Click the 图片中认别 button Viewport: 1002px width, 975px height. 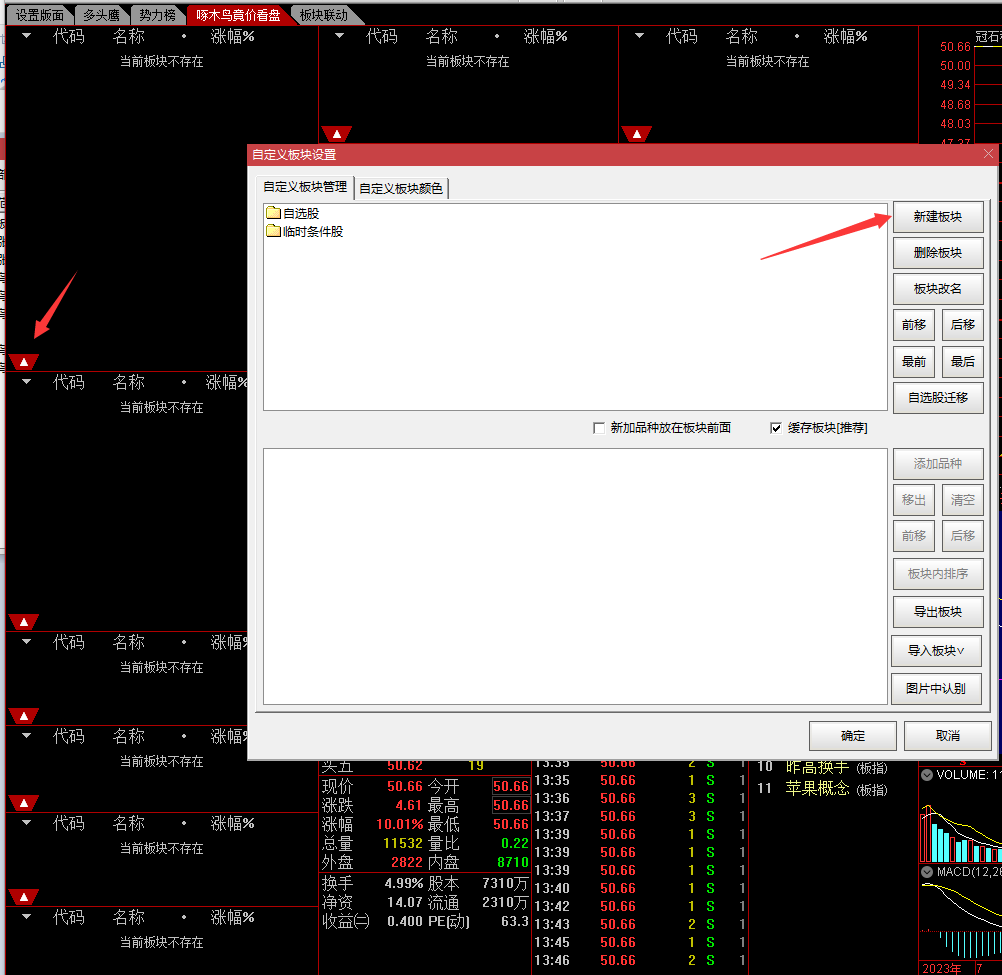click(x=936, y=688)
